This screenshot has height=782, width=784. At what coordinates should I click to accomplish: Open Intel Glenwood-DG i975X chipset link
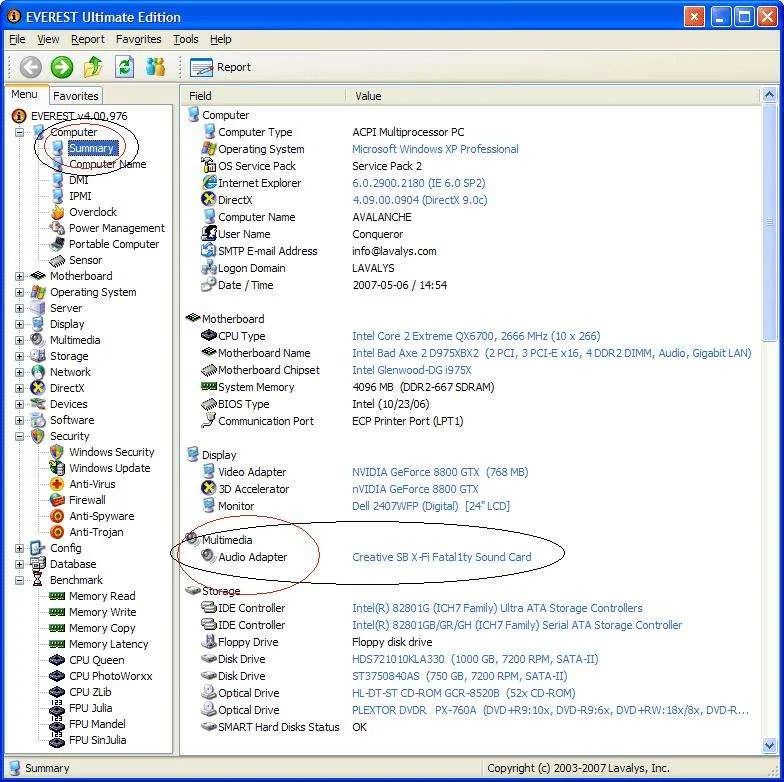(412, 370)
